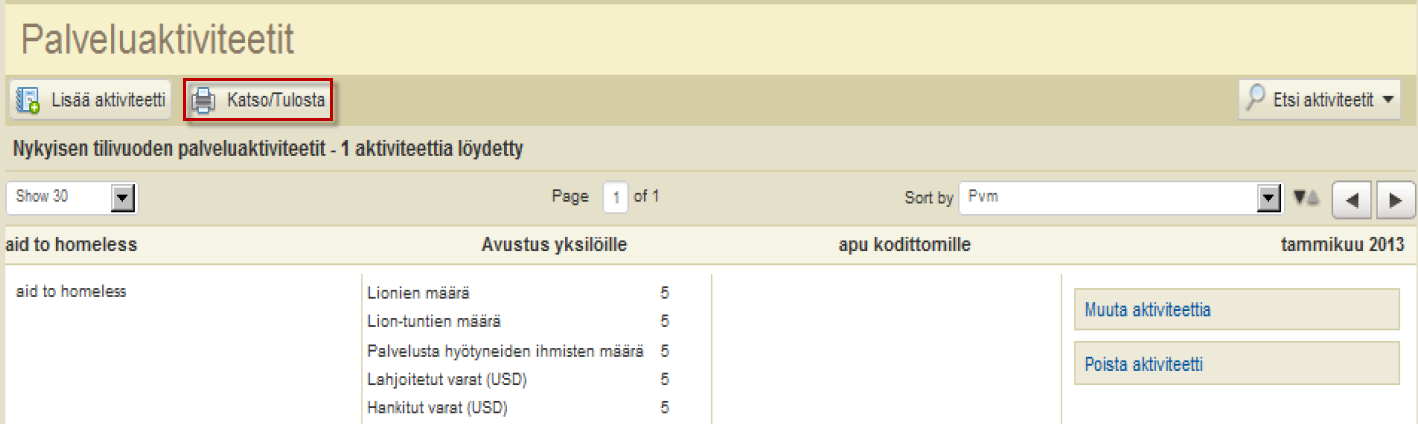Click the printer icon beside Katso/Tulosta

204,101
